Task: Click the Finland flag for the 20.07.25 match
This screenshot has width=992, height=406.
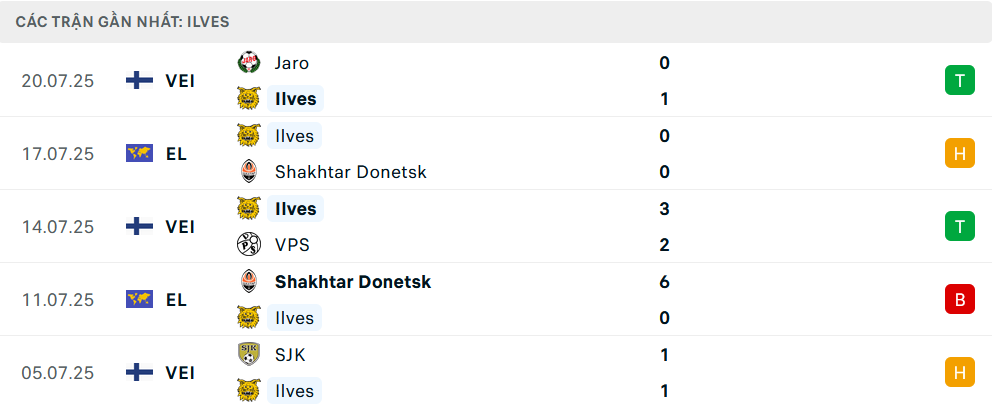Action: click(139, 80)
